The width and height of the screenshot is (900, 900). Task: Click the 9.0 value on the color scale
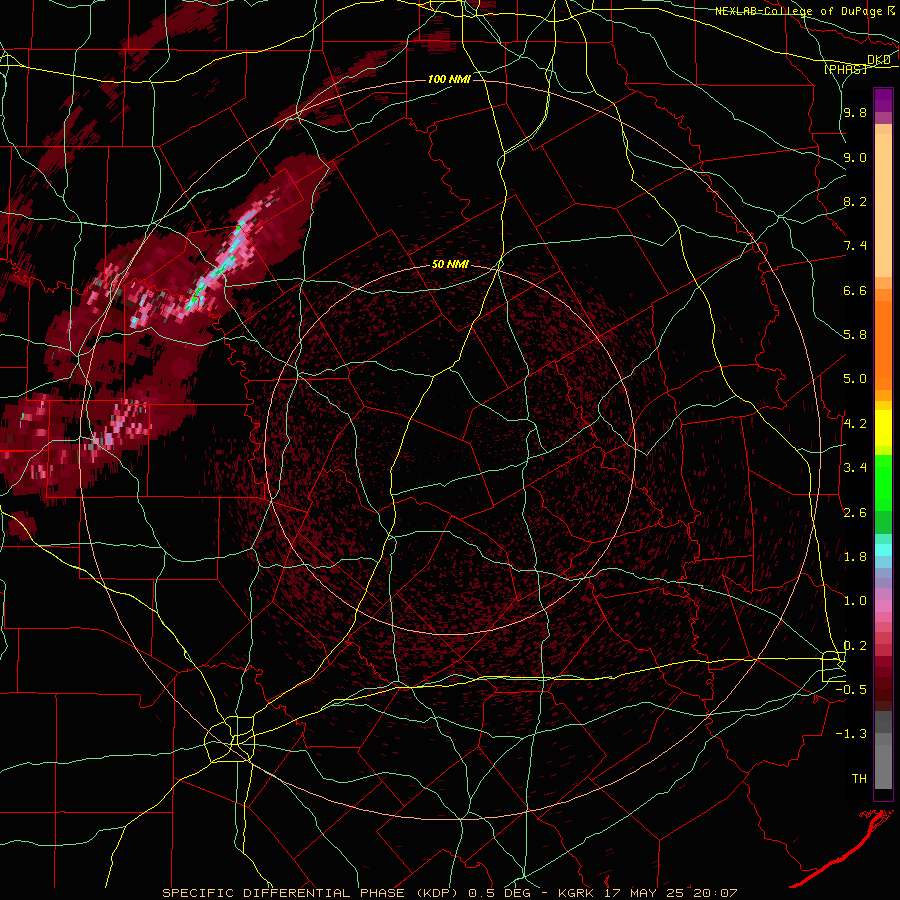point(855,157)
